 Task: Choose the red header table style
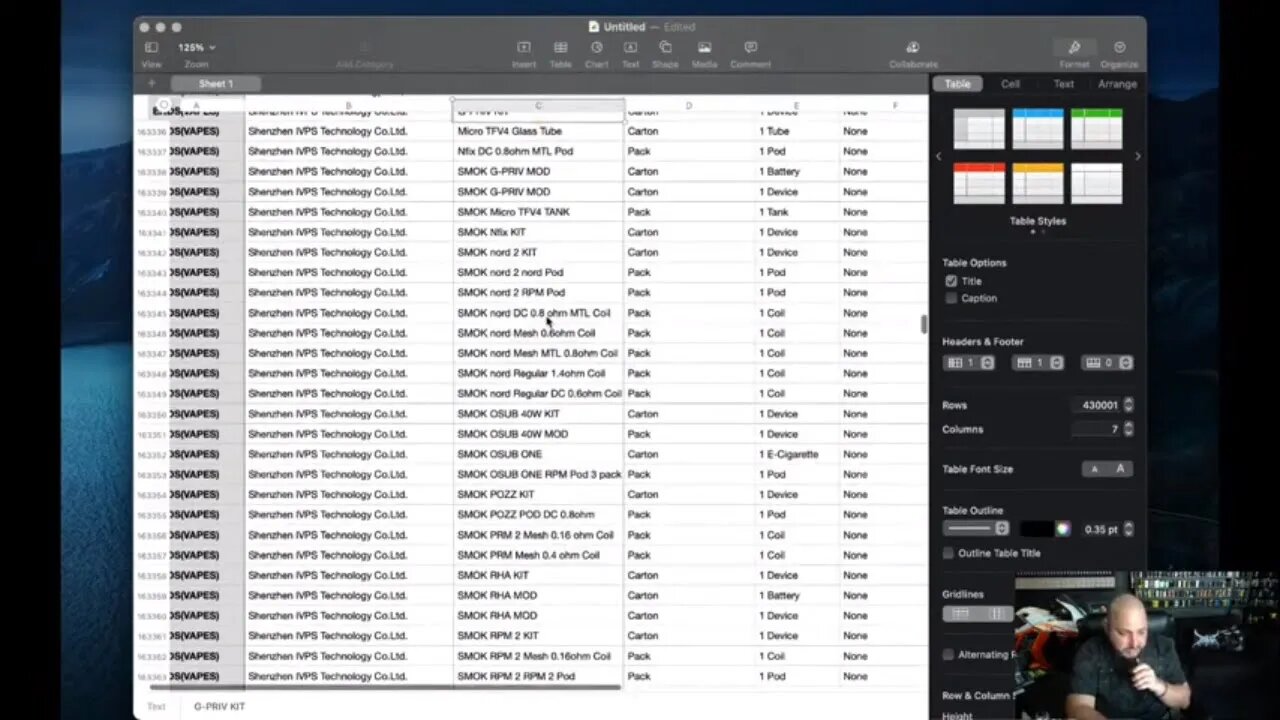pos(979,184)
